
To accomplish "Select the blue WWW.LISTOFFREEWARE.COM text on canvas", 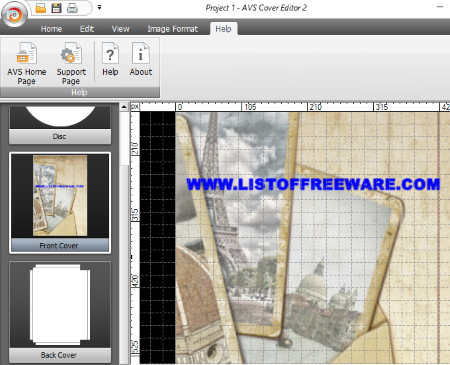I will click(313, 184).
